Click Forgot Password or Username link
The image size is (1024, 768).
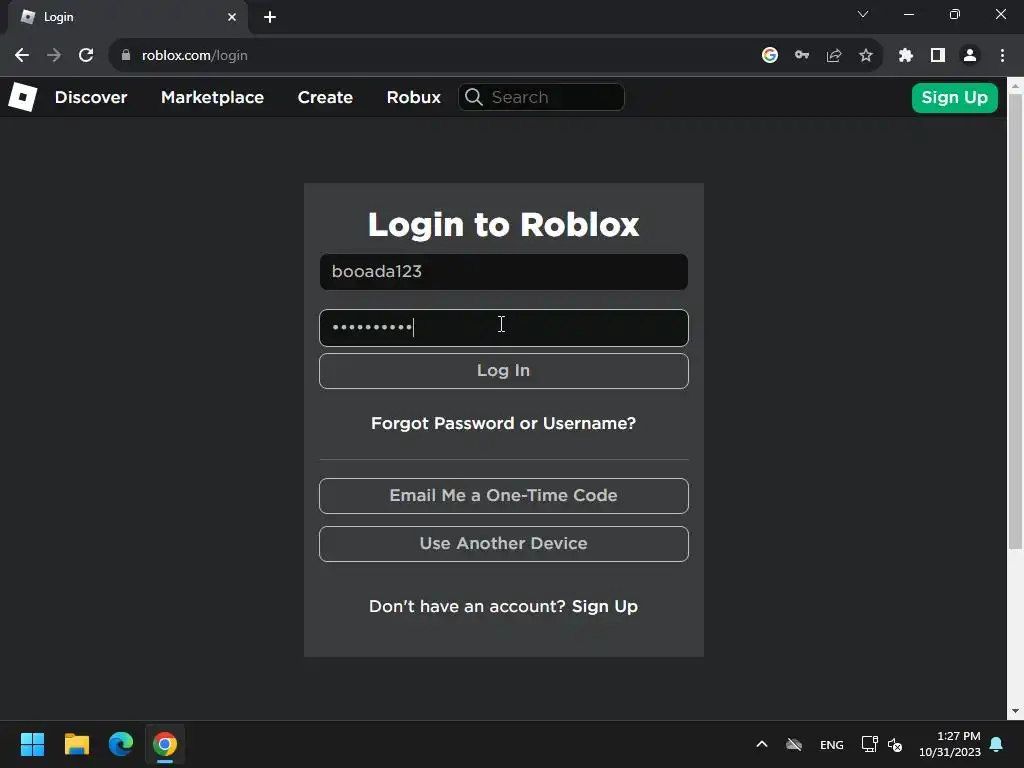tap(504, 424)
